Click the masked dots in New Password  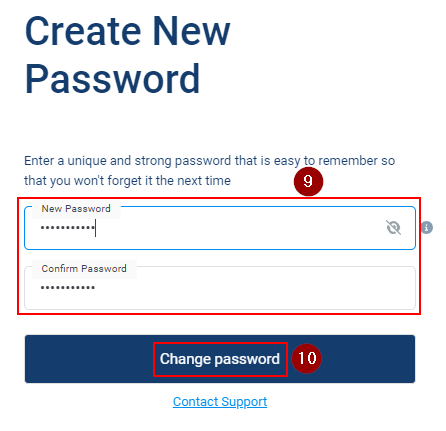(x=68, y=228)
